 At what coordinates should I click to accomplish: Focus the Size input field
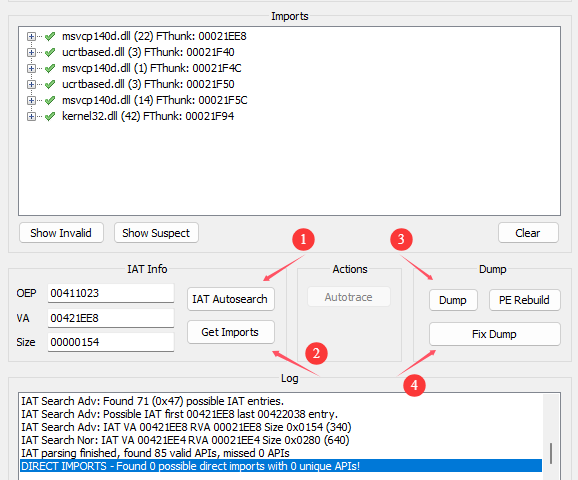pyautogui.click(x=111, y=342)
